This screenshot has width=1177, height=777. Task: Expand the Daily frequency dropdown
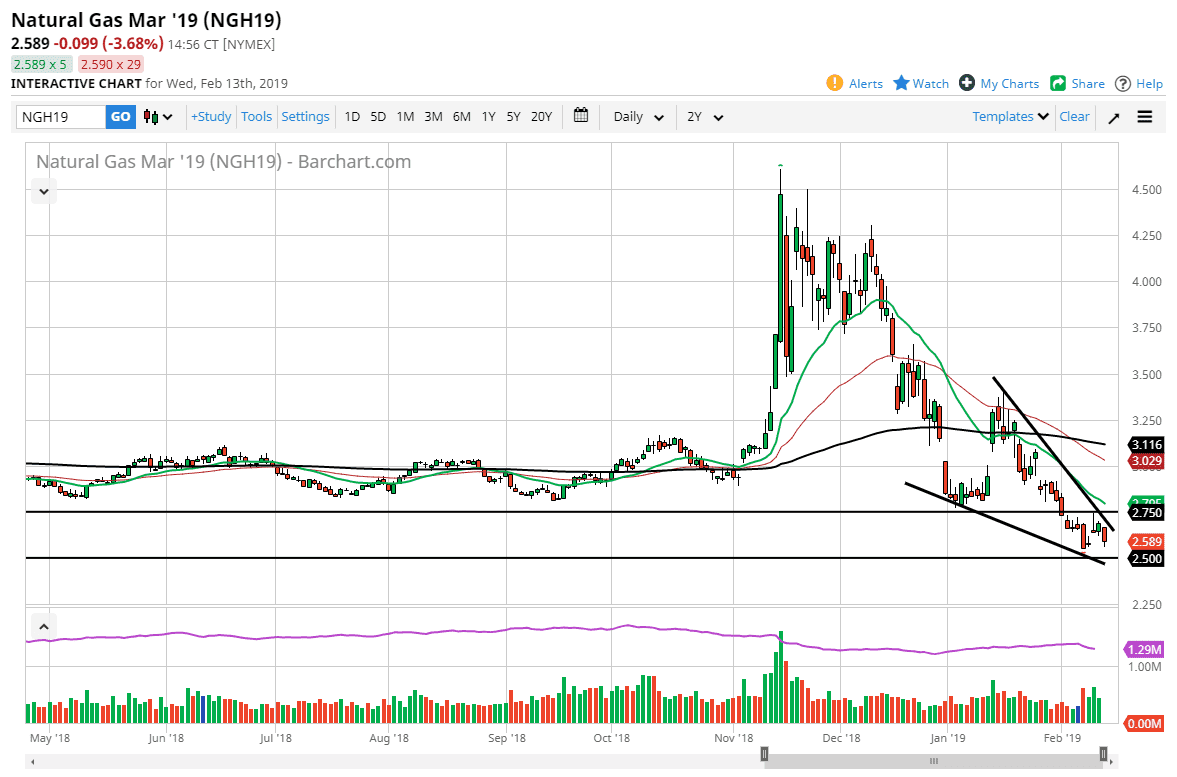coord(638,117)
